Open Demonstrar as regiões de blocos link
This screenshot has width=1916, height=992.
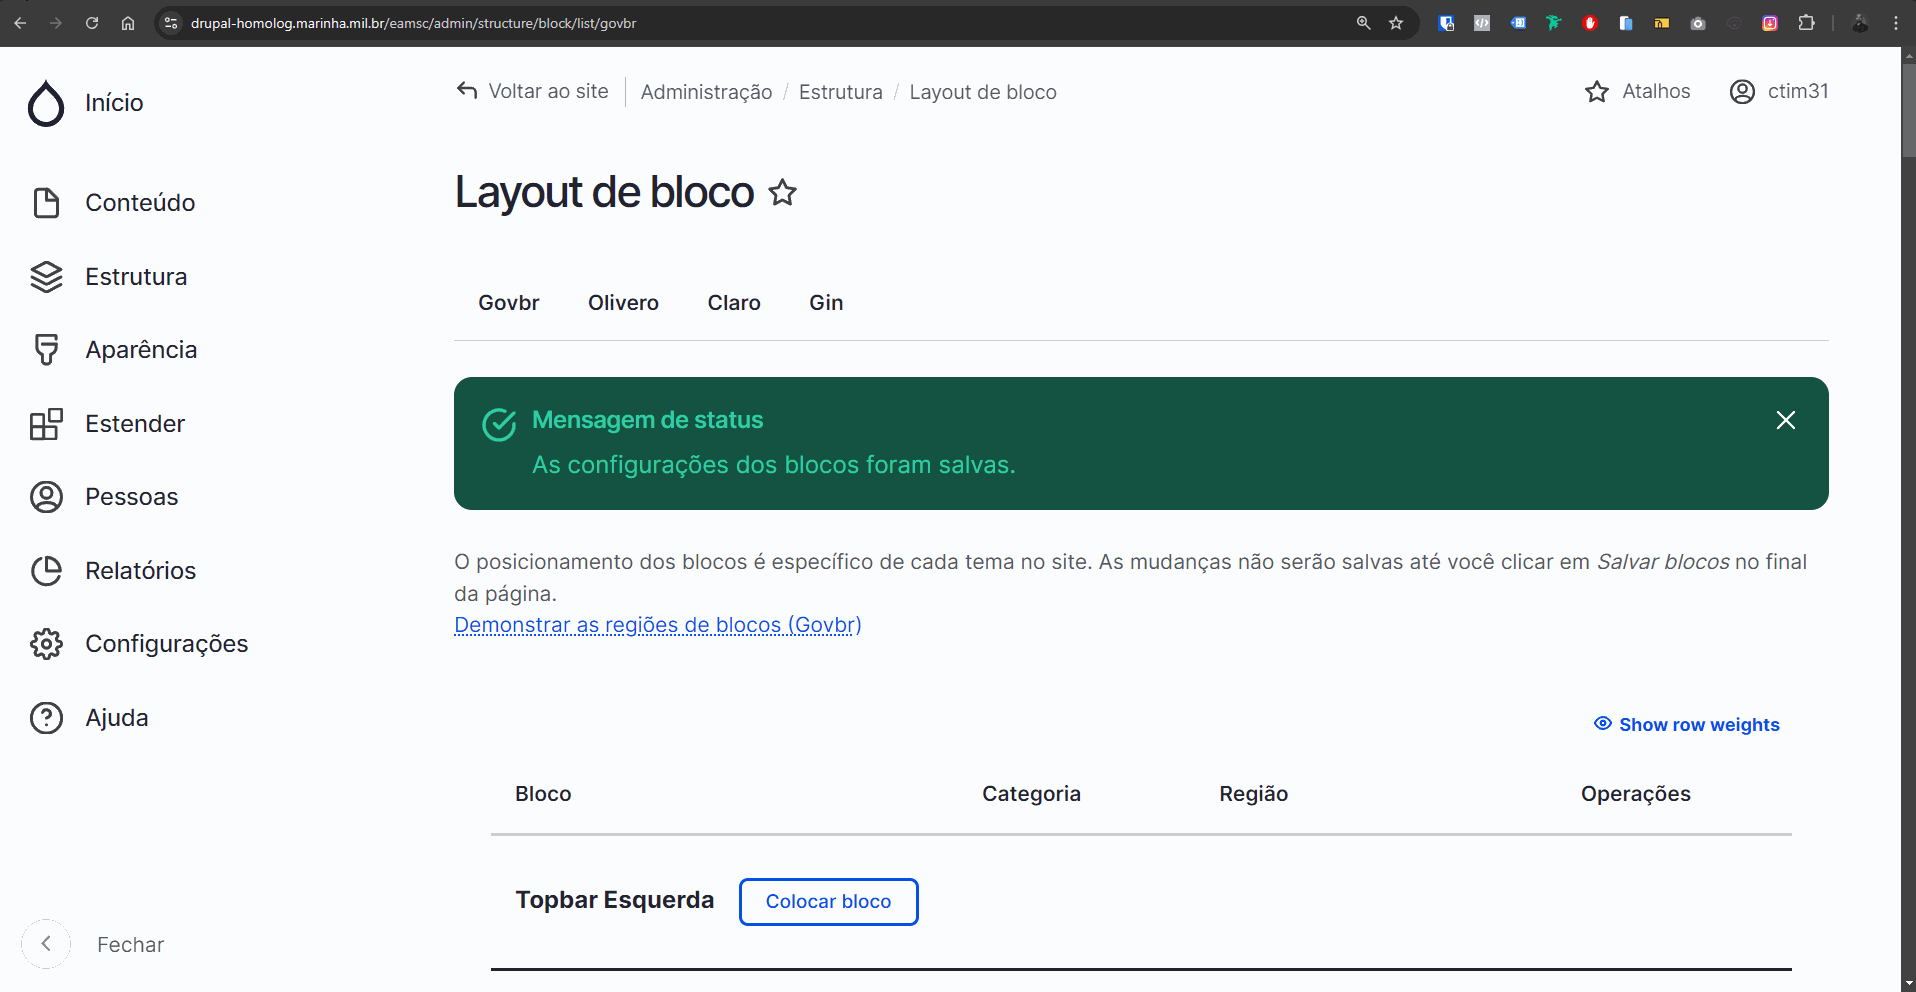657,625
